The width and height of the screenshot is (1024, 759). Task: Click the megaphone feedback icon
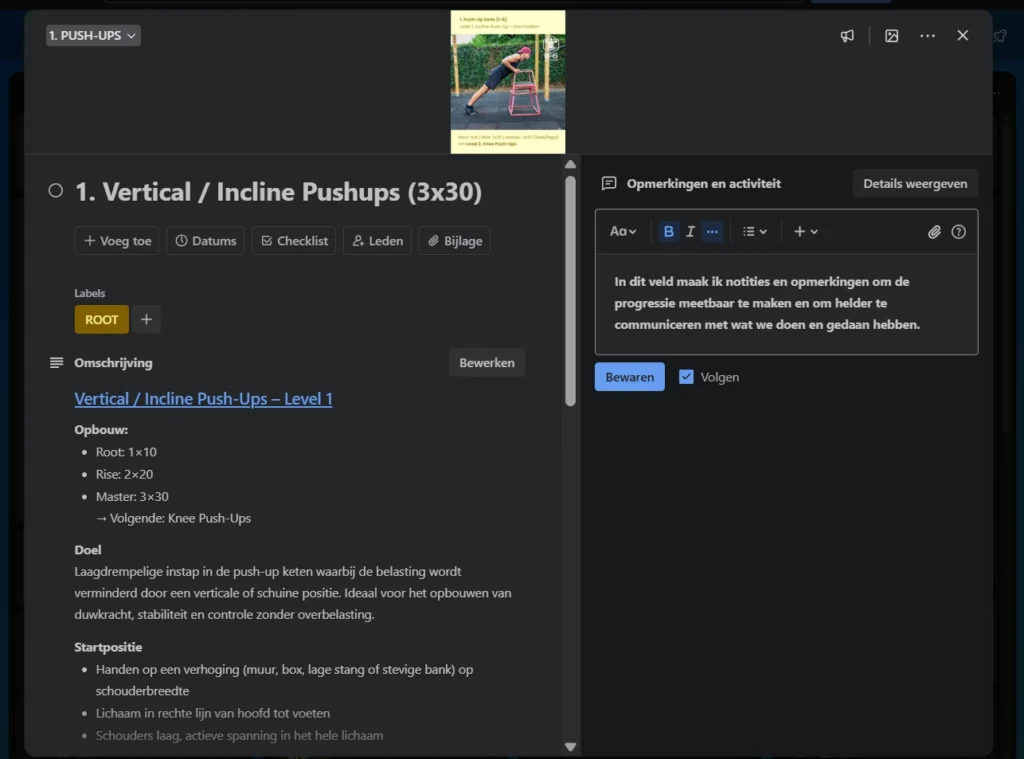[x=847, y=36]
